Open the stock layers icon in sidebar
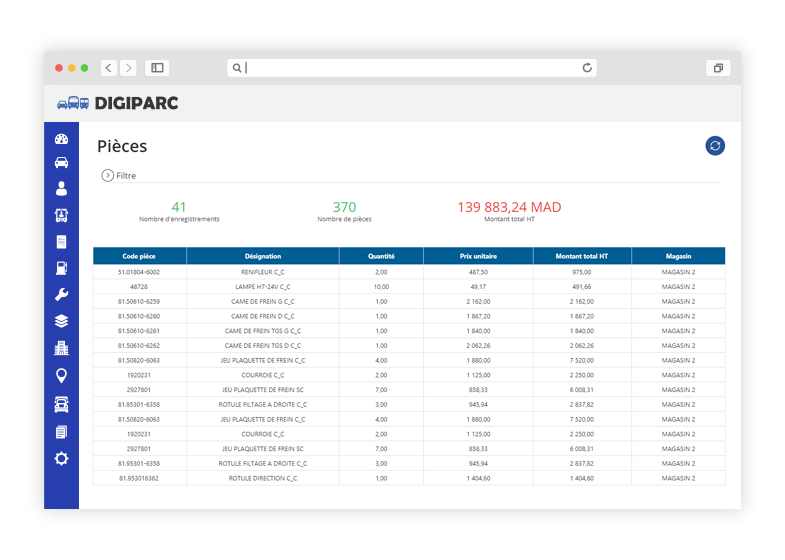The width and height of the screenshot is (785, 560). click(x=62, y=321)
